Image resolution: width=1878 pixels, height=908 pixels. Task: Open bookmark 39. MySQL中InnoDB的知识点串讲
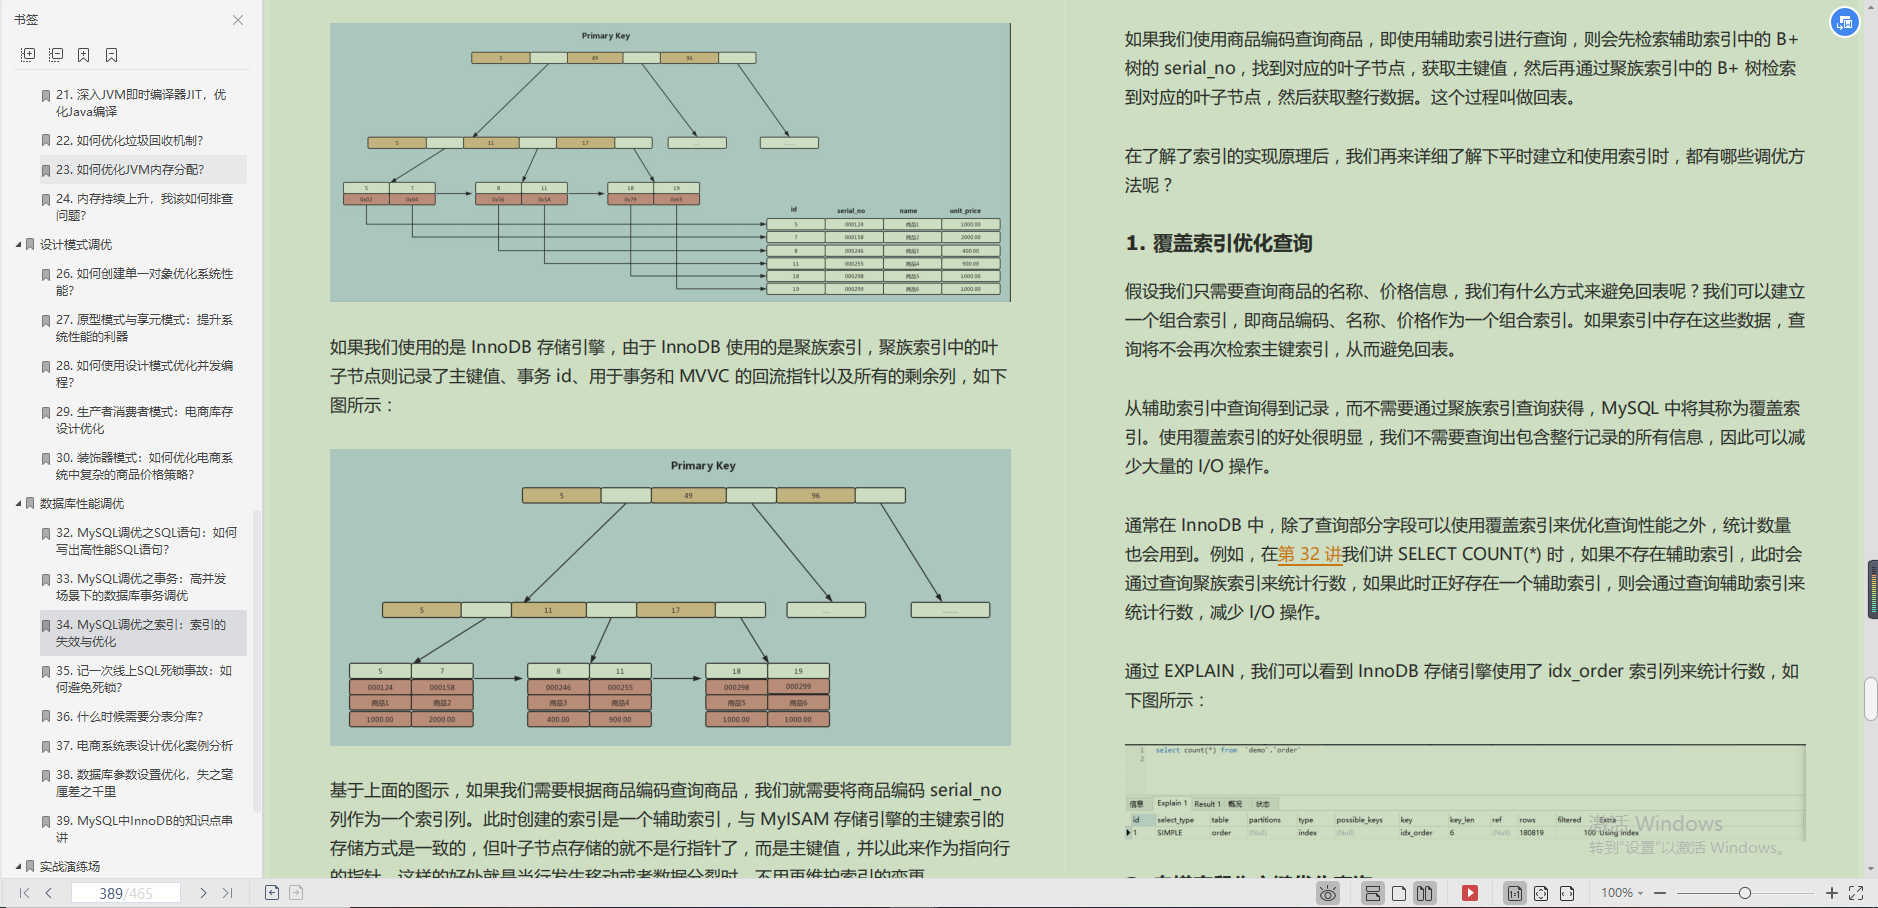point(142,829)
